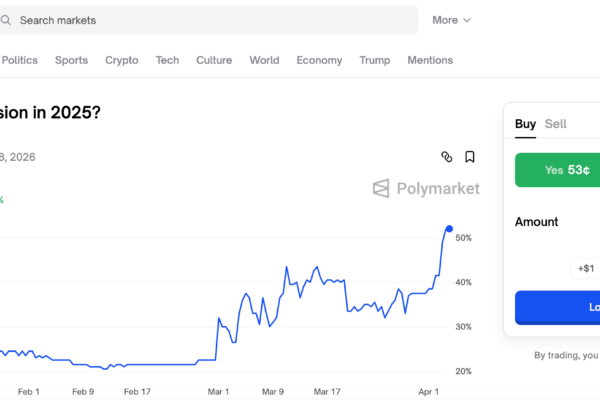Go to the Crypto category
Image resolution: width=600 pixels, height=400 pixels.
[x=122, y=60]
